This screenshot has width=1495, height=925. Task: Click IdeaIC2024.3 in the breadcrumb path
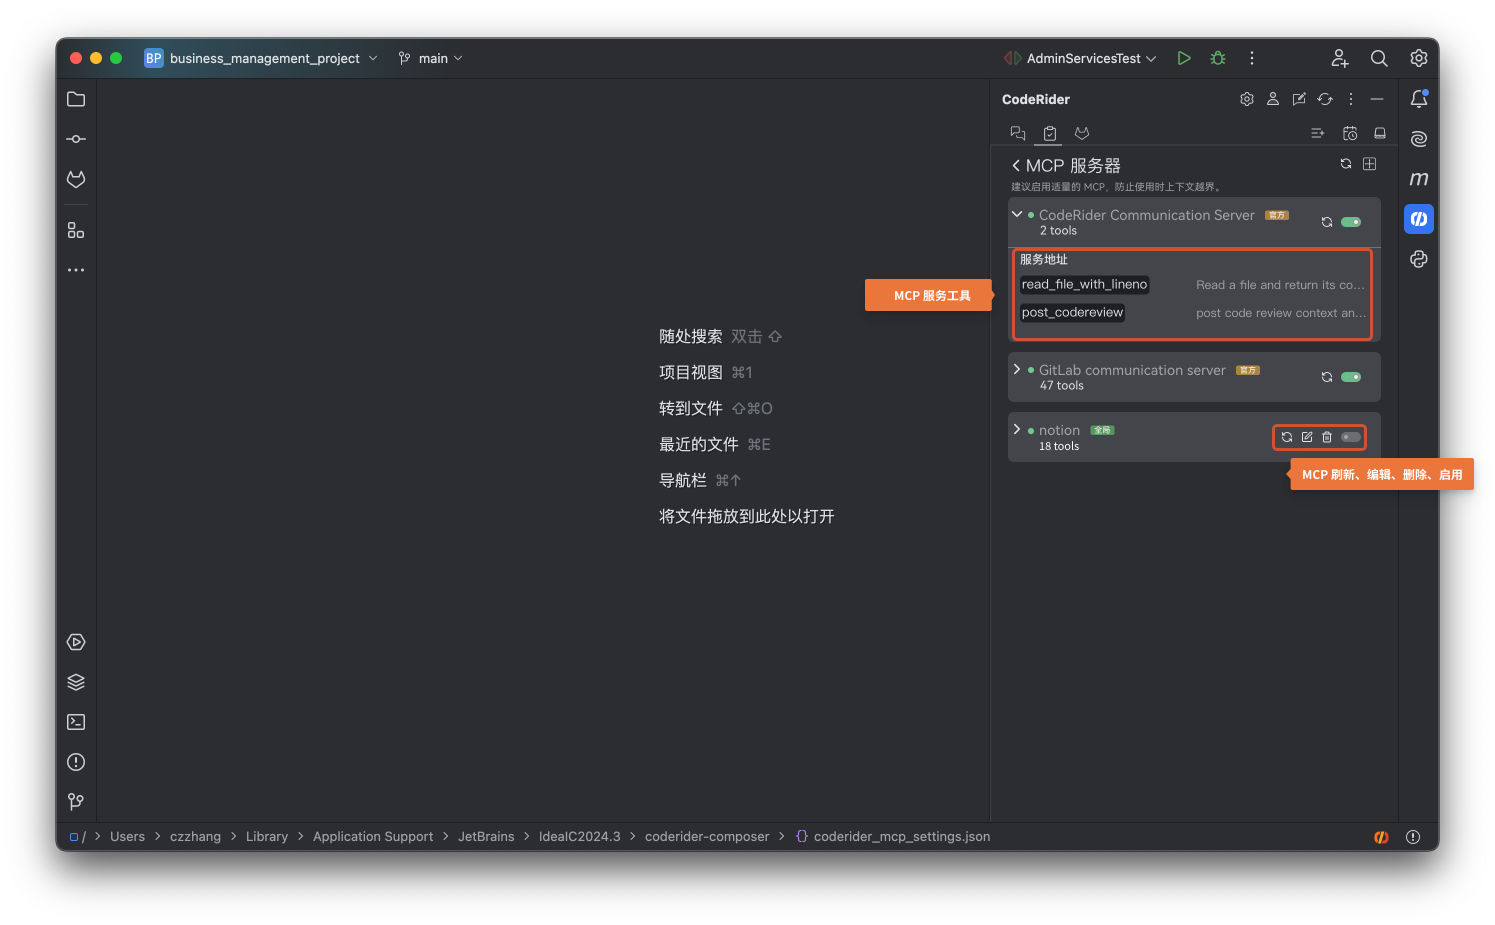[580, 837]
